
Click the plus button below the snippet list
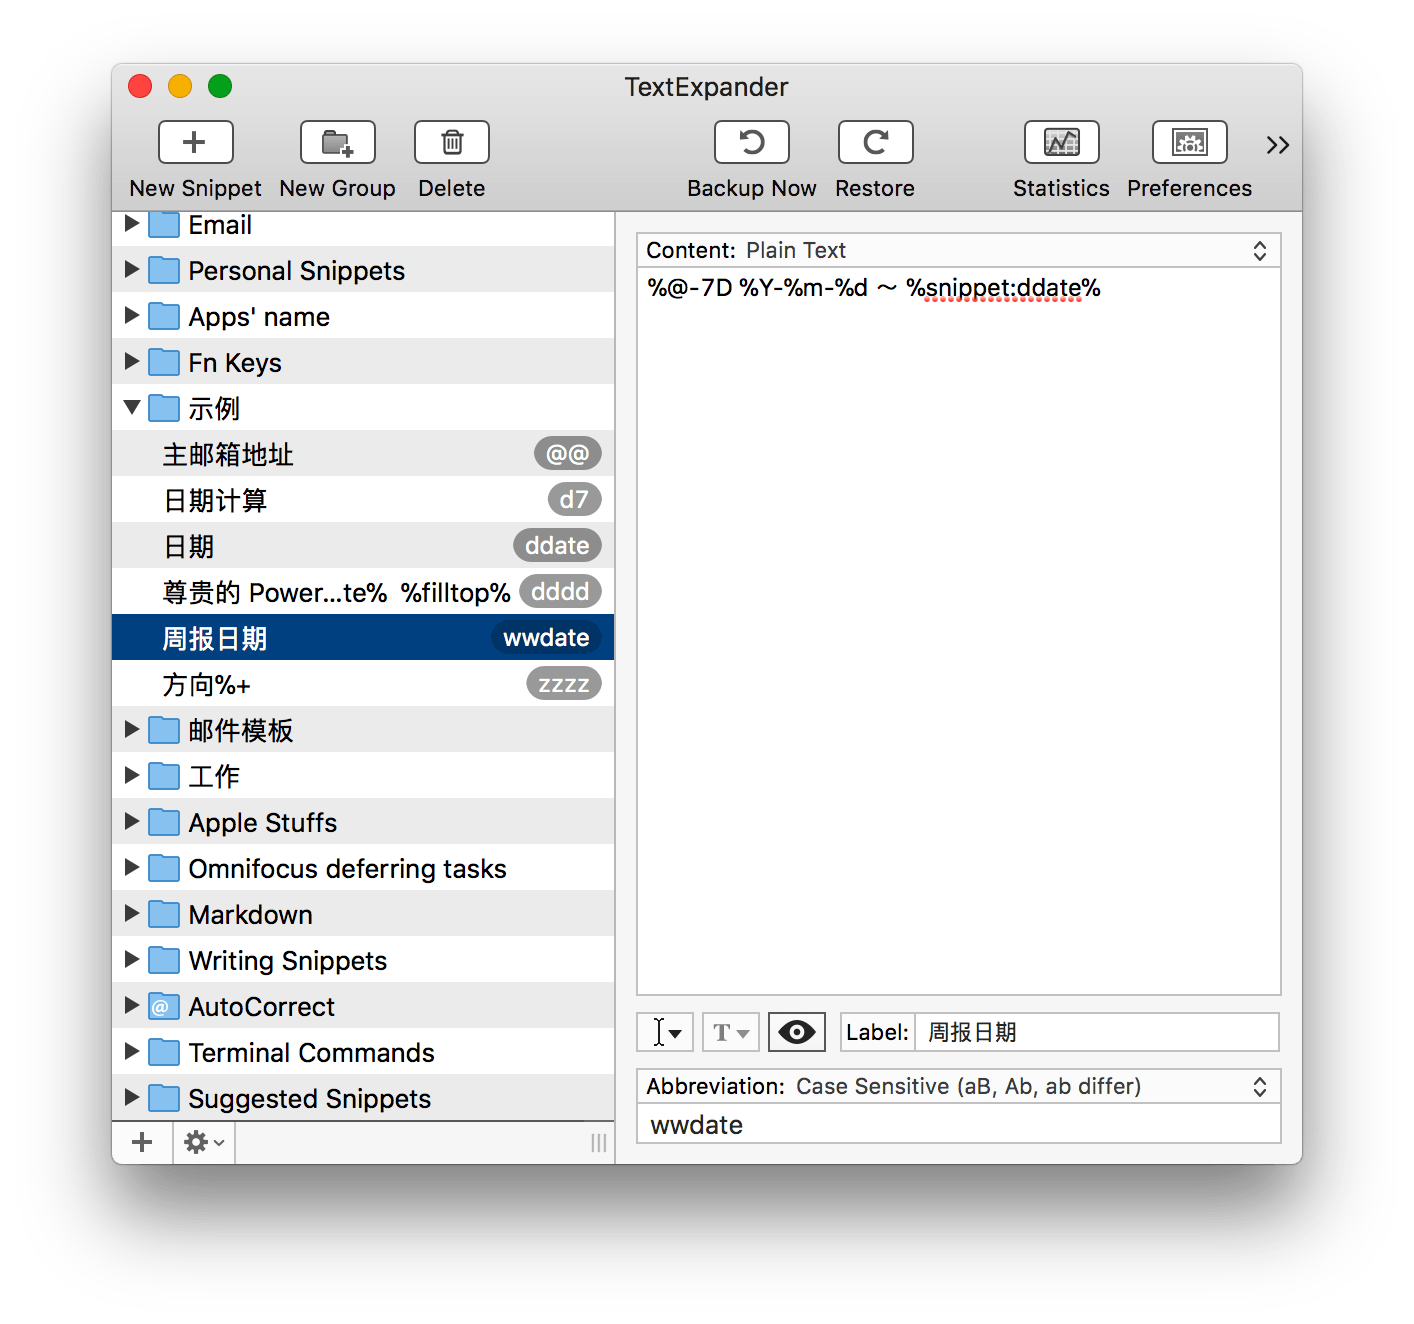click(x=142, y=1142)
